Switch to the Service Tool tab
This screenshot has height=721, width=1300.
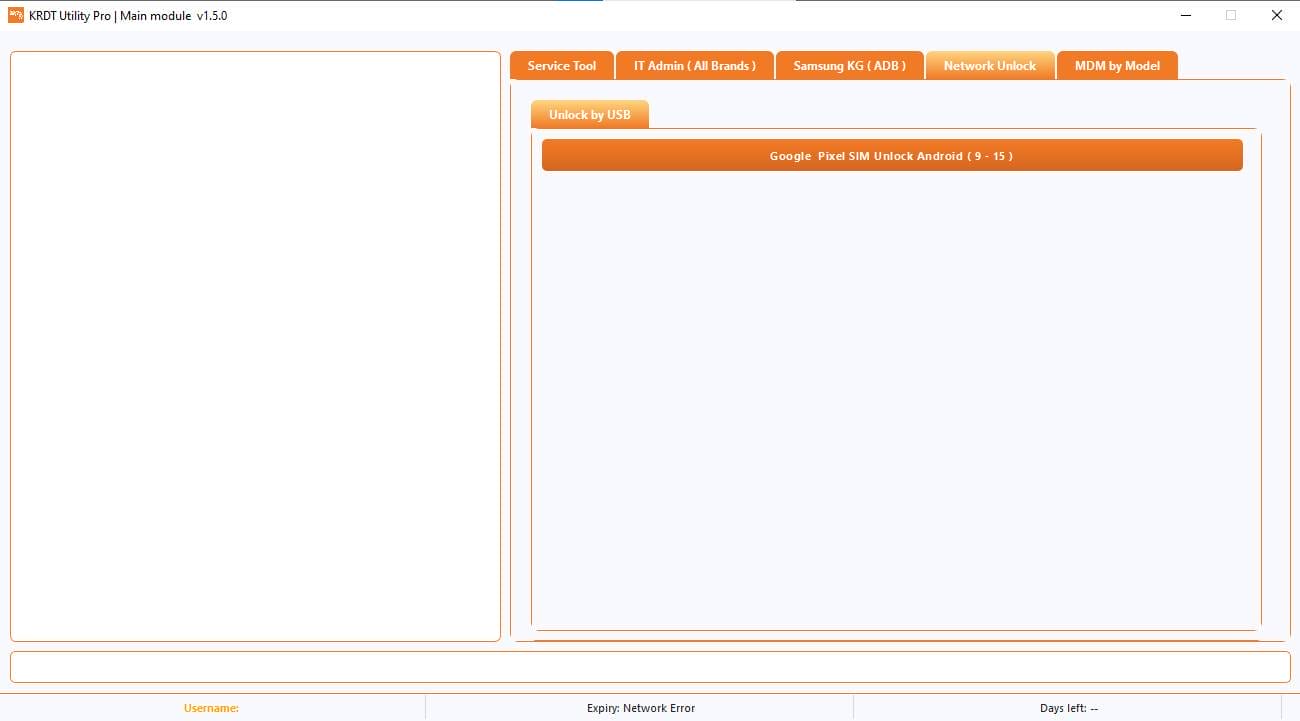click(561, 65)
